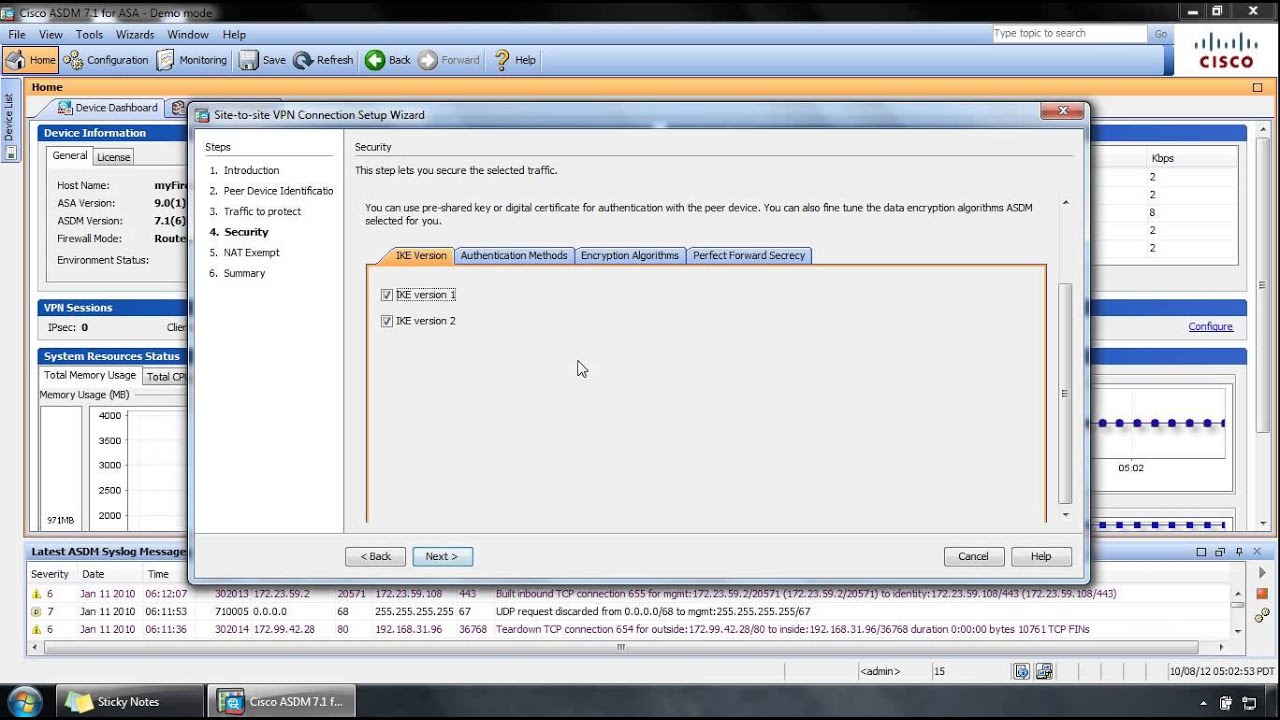Open the Configuration gears icon

[x=73, y=60]
